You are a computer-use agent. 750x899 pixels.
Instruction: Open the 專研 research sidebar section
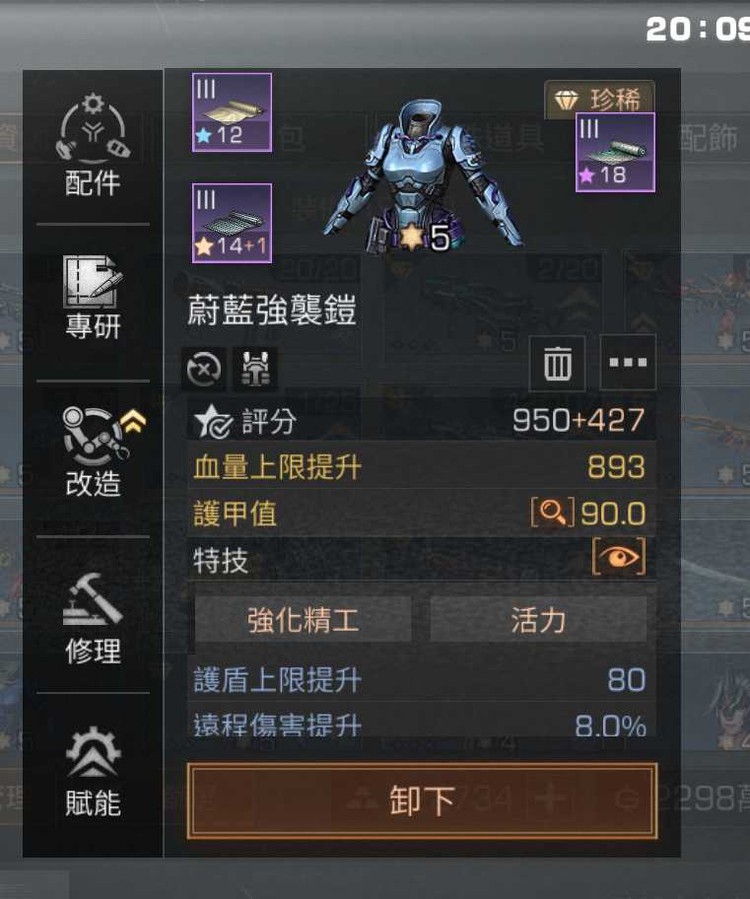click(x=93, y=298)
